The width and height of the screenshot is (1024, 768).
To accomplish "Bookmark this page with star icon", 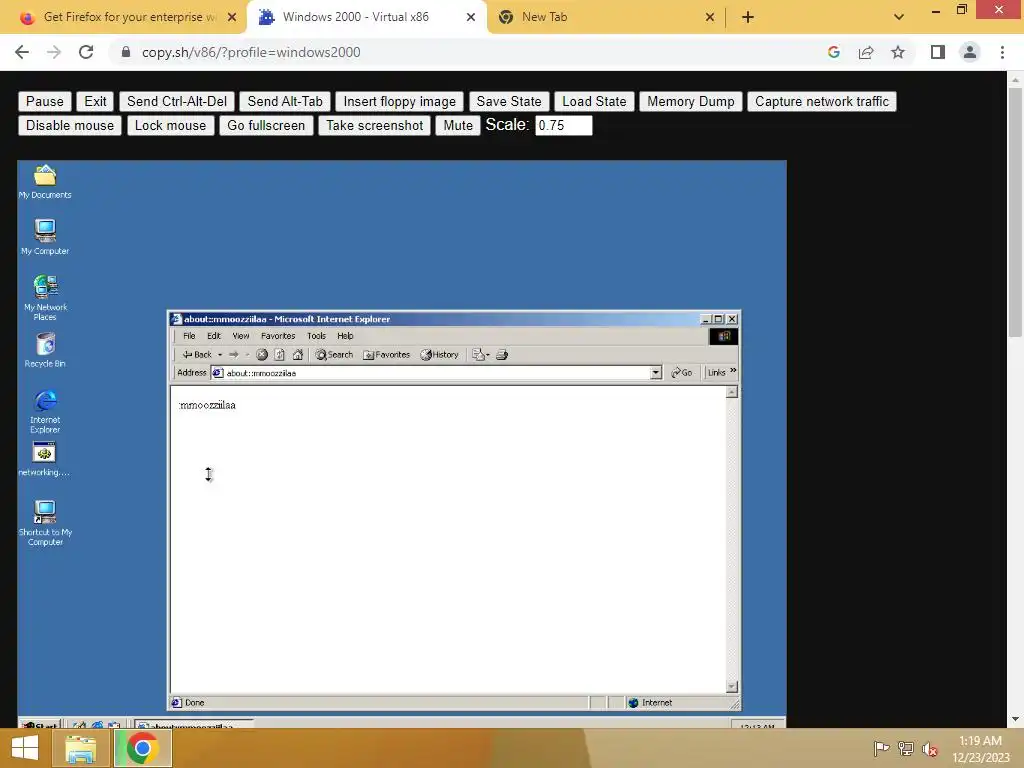I will coord(898,52).
